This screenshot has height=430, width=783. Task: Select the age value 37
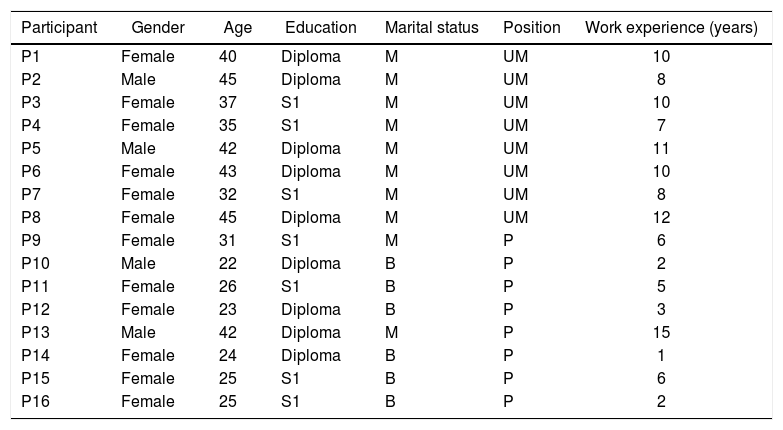tap(228, 103)
